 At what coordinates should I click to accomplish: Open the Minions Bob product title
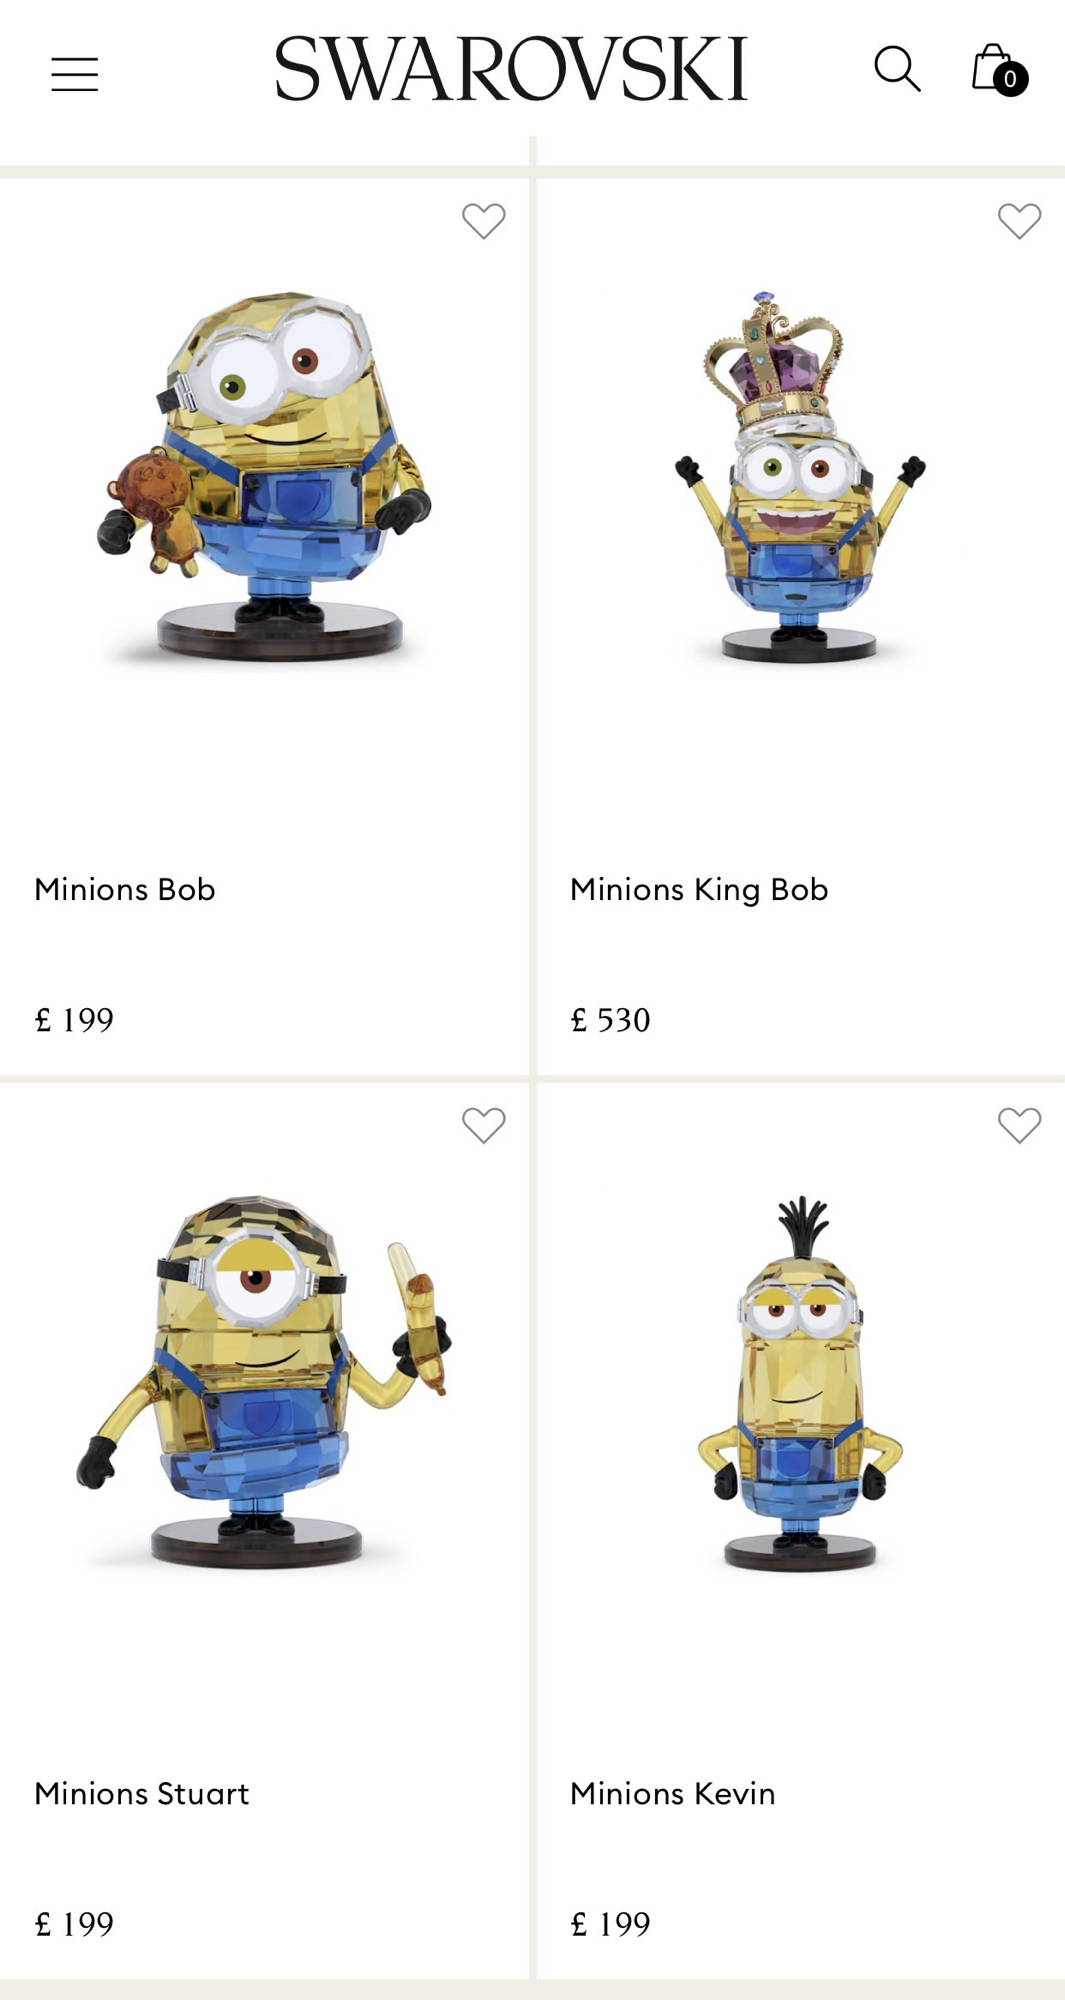[x=125, y=889]
